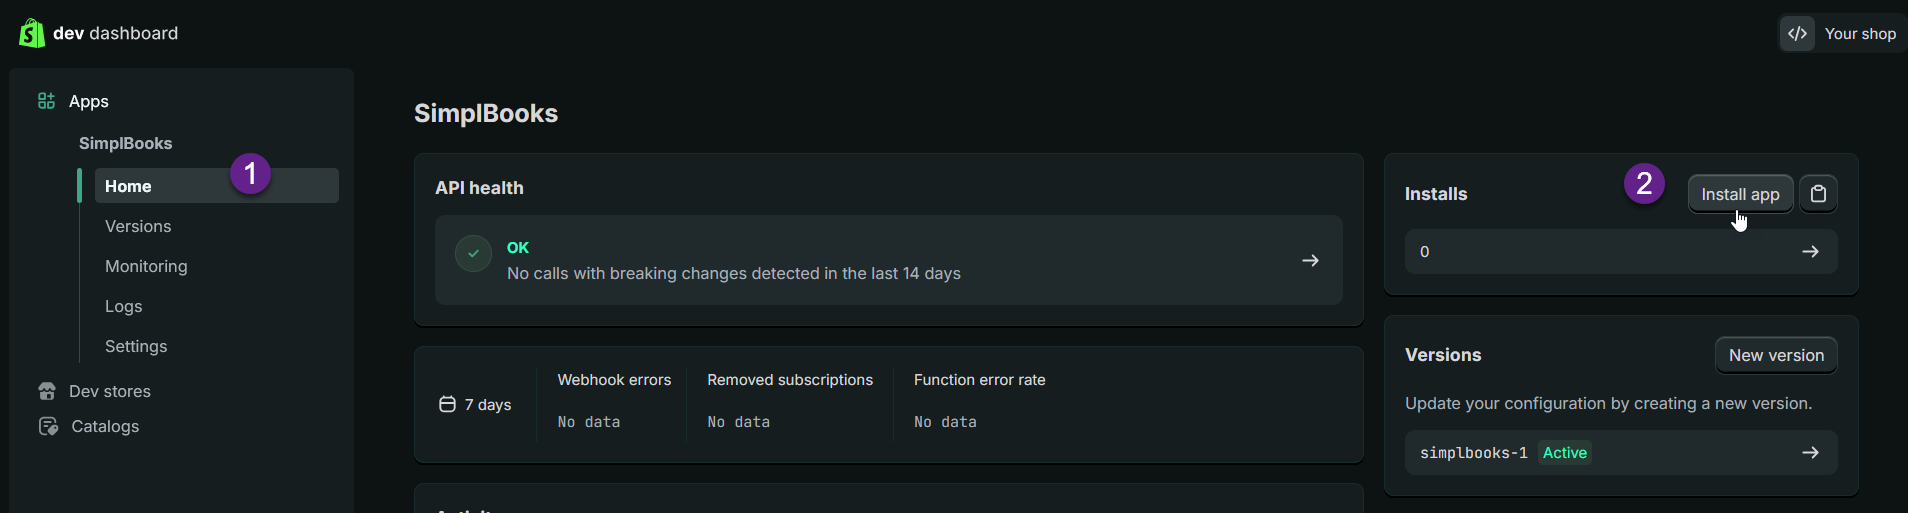The height and width of the screenshot is (513, 1908).
Task: Click the Dev stores storefront icon
Action: pos(47,391)
